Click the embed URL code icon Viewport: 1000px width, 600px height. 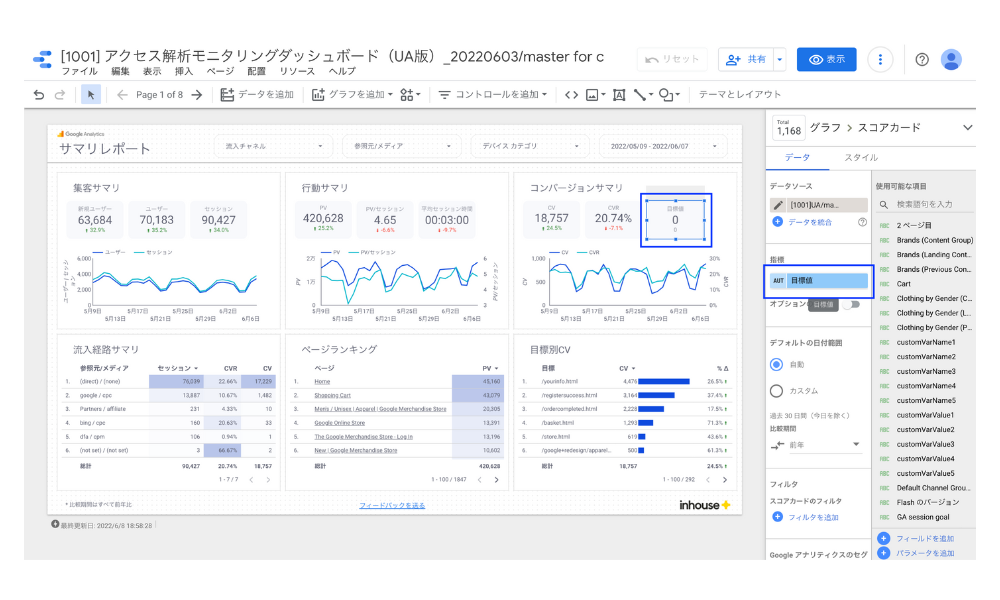571,94
